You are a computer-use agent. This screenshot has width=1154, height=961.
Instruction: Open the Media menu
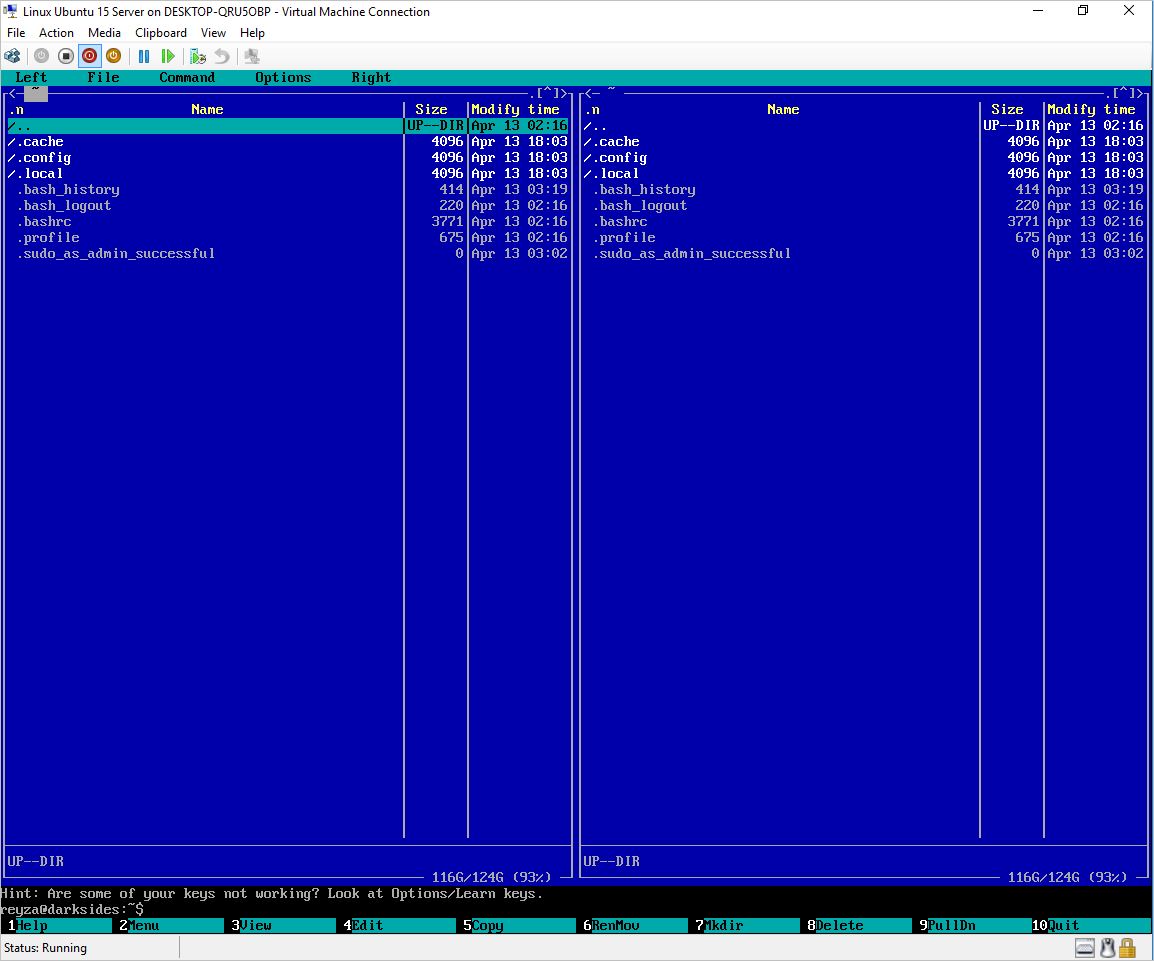click(104, 33)
